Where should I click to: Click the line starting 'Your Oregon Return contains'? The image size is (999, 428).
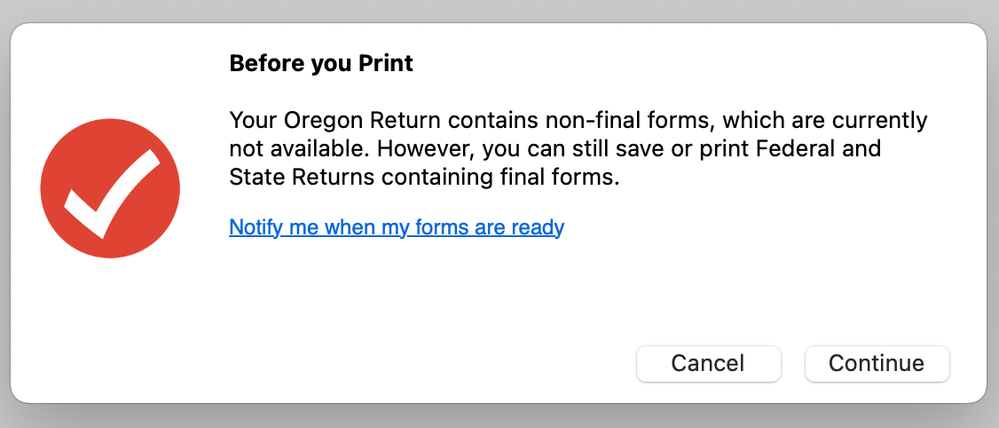578,120
